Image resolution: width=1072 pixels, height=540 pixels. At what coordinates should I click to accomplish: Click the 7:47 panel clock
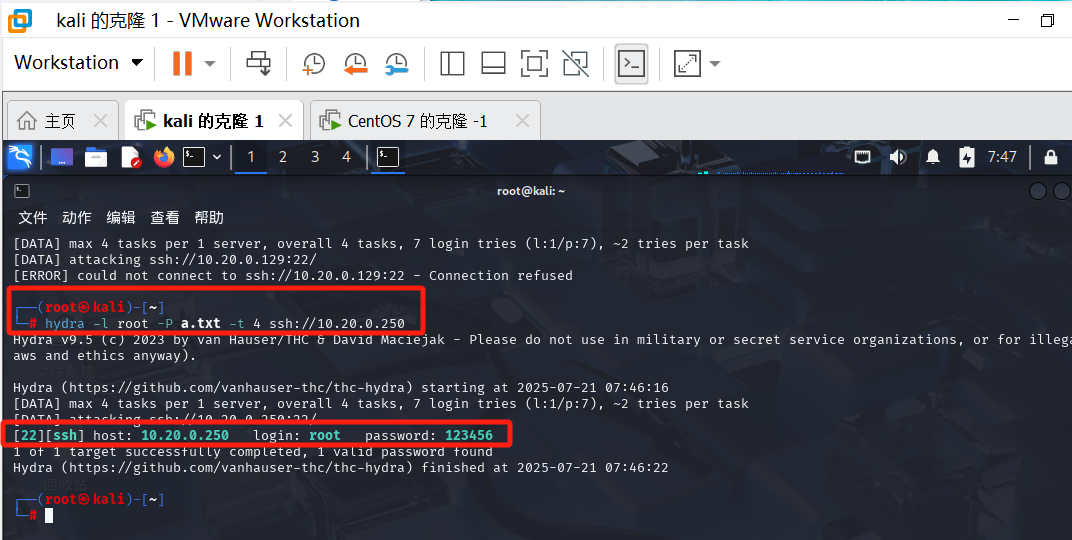click(x=1002, y=157)
